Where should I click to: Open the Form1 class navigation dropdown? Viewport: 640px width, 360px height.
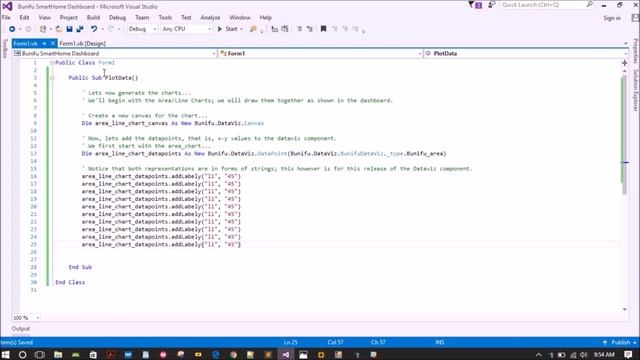320,53
